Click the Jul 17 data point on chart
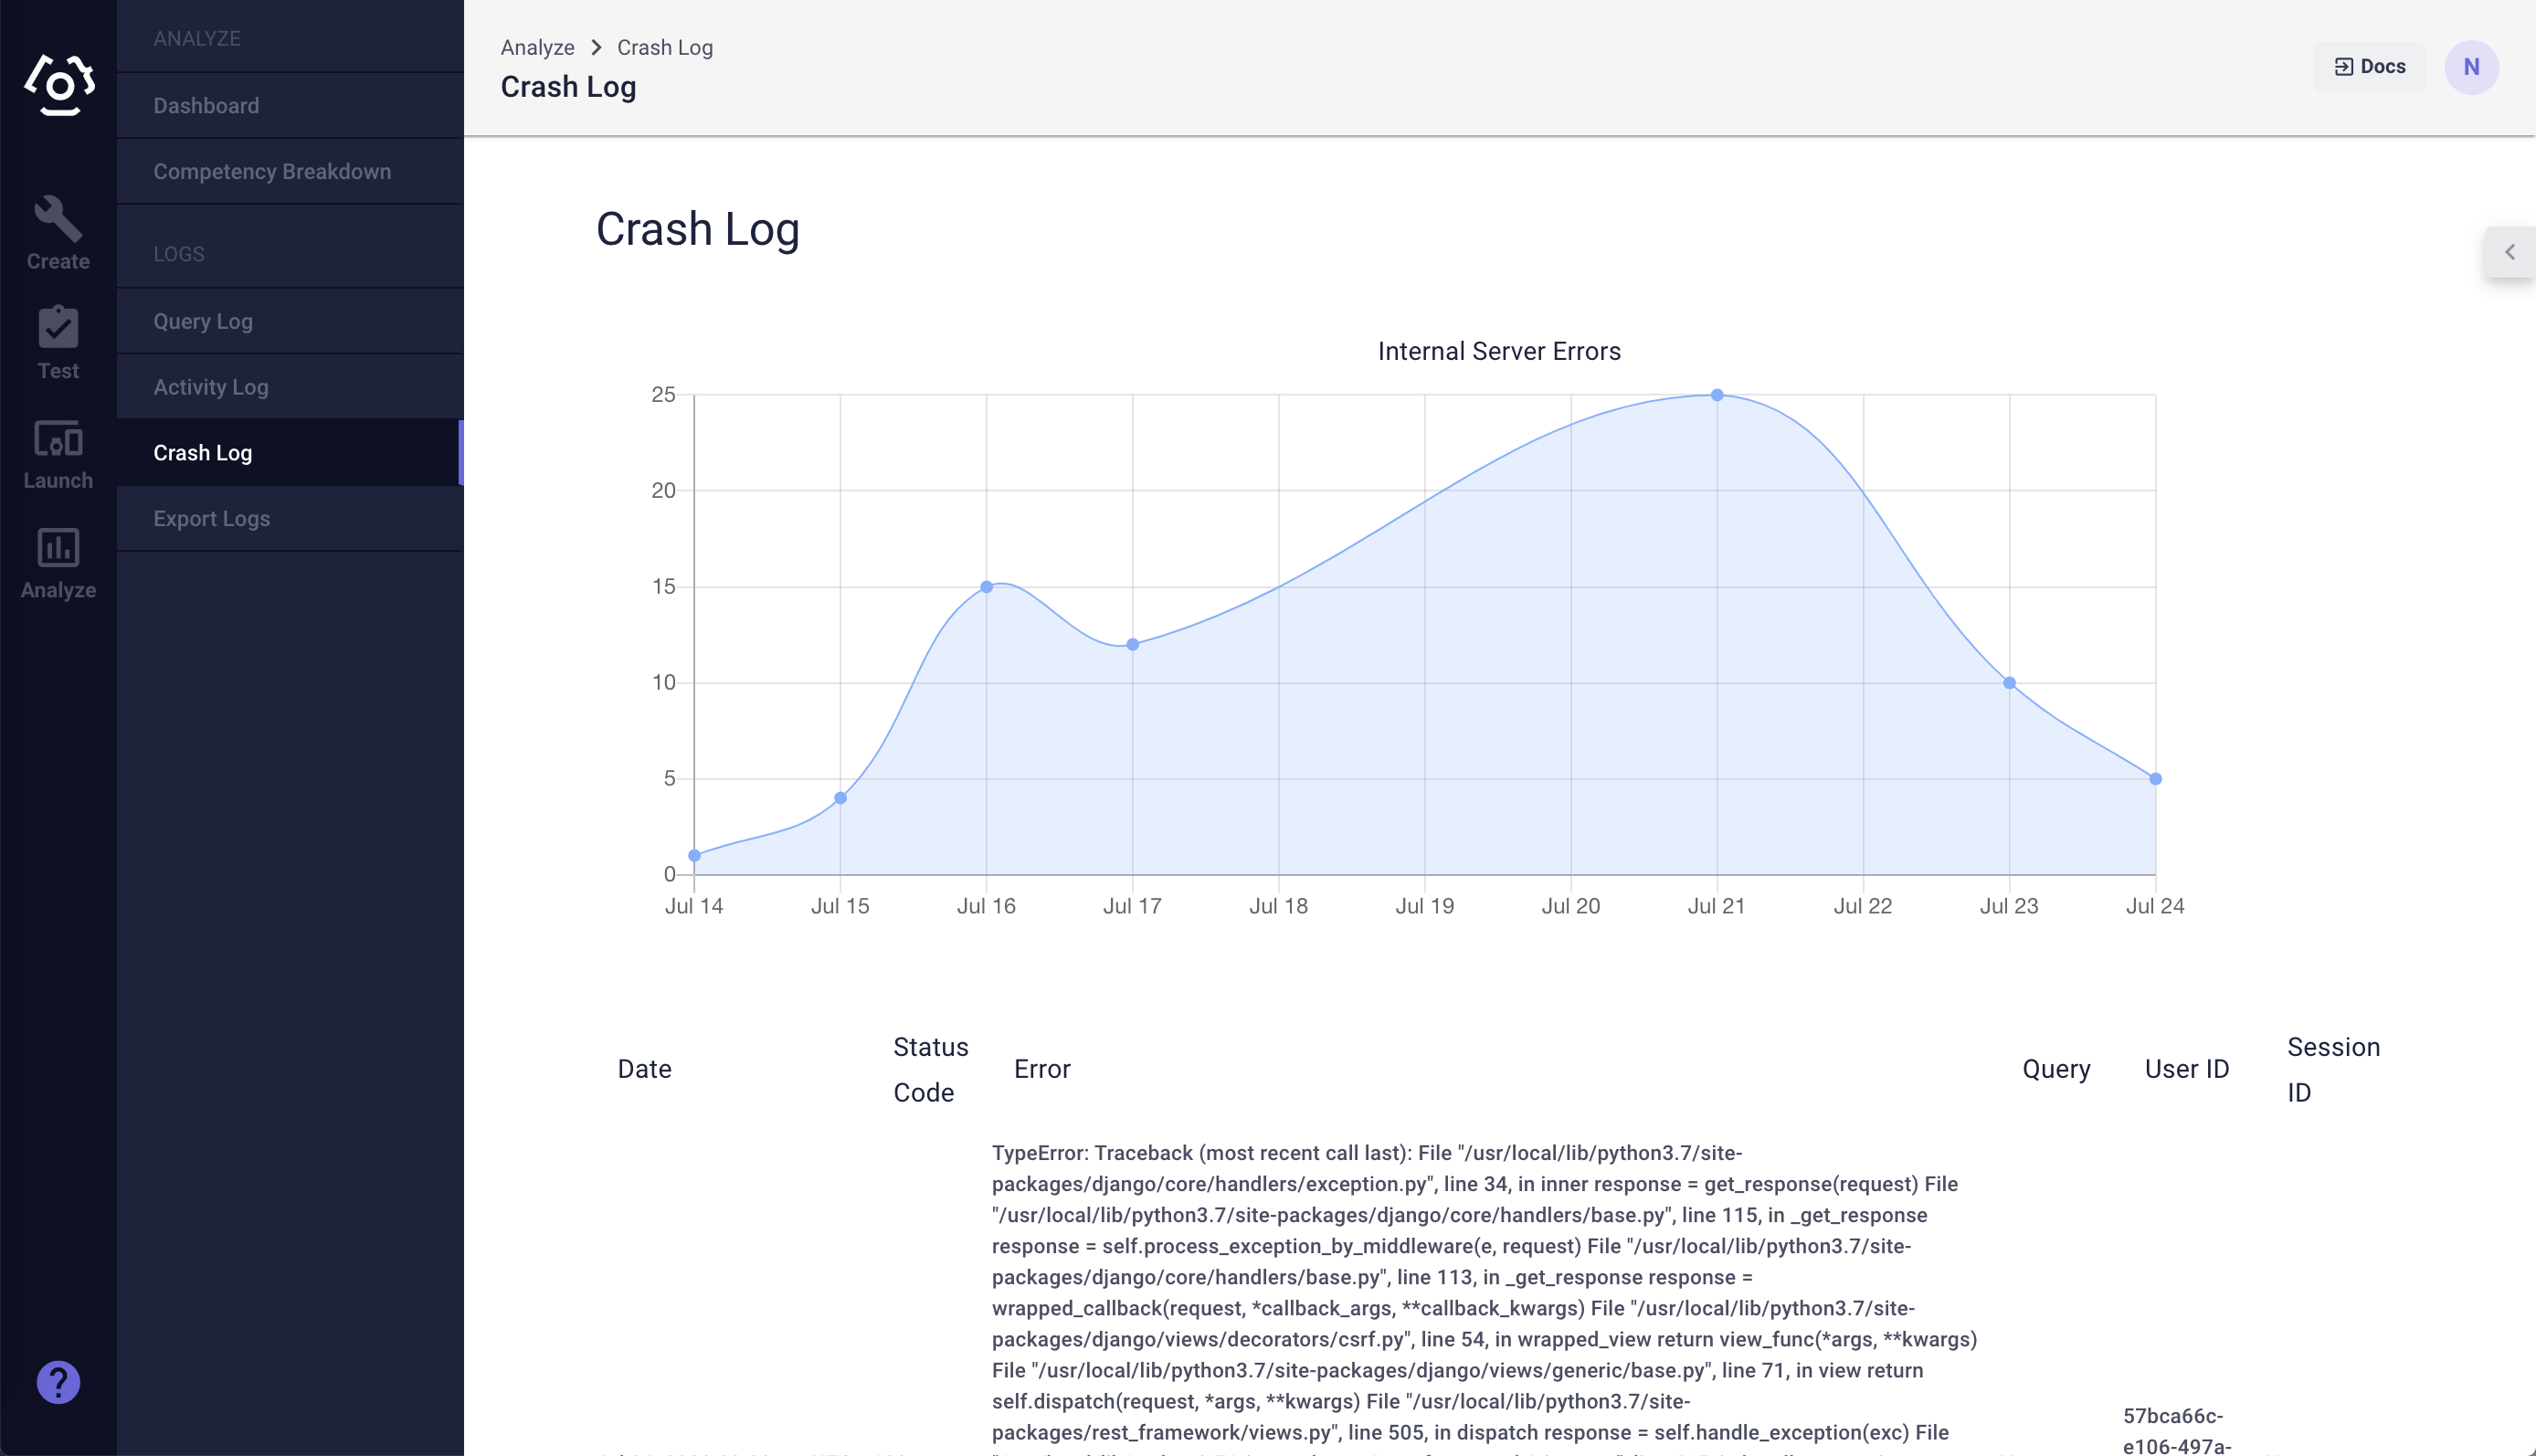 pyautogui.click(x=1132, y=645)
